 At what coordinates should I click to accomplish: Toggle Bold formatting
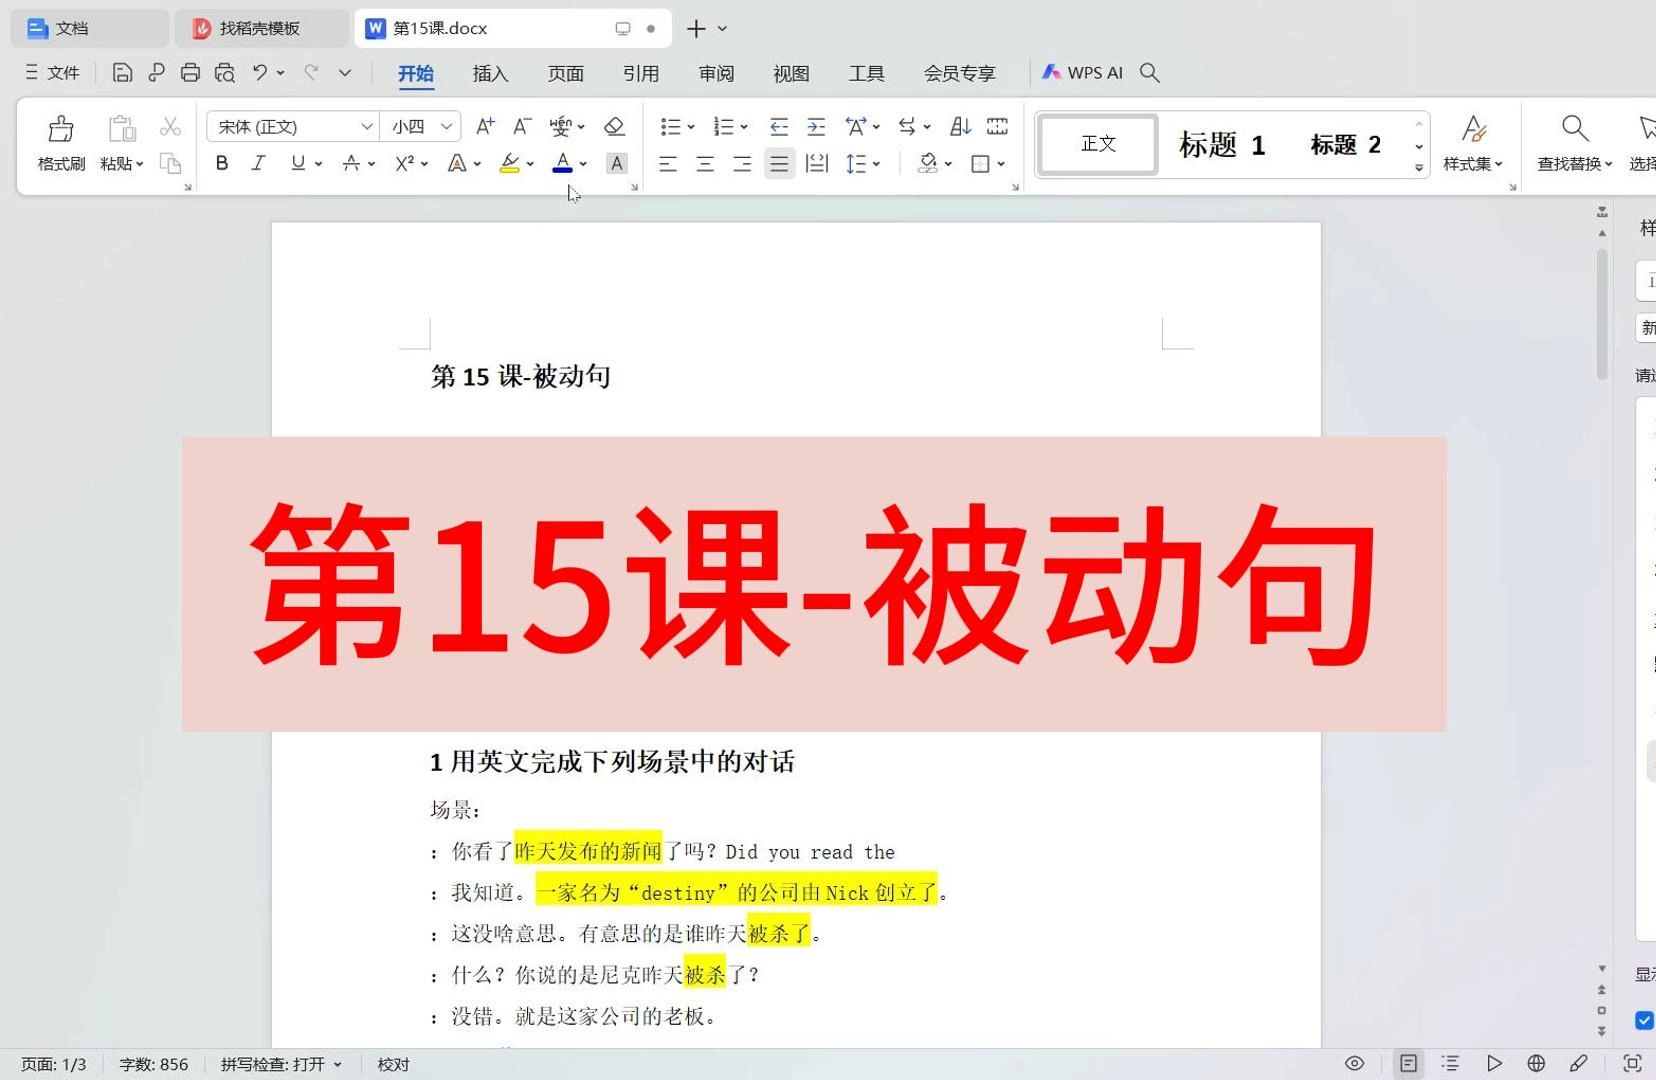[x=222, y=163]
